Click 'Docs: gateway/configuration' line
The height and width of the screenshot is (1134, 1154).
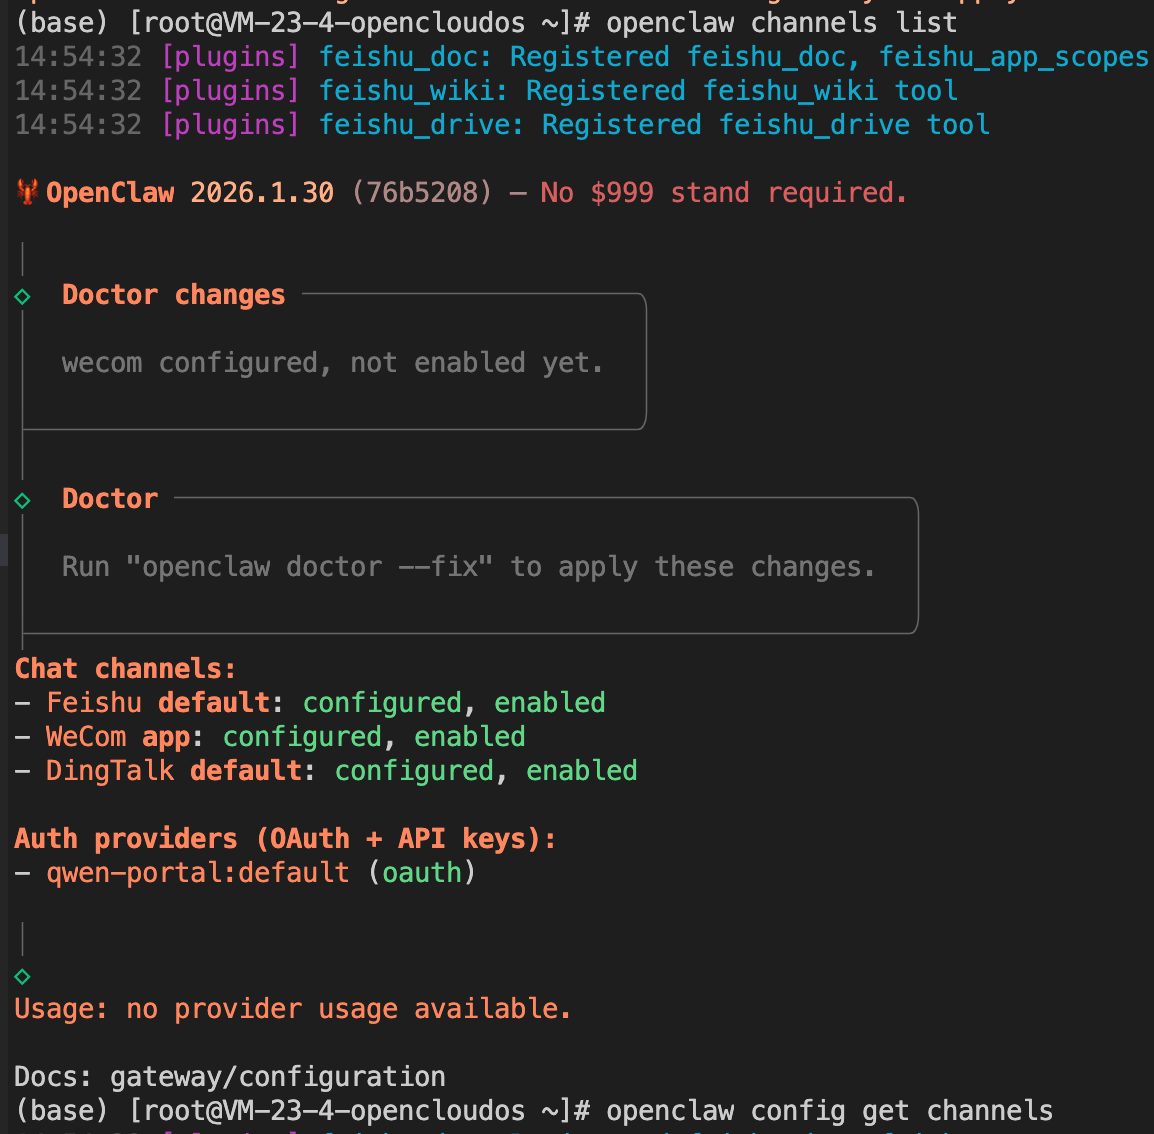point(230,1077)
